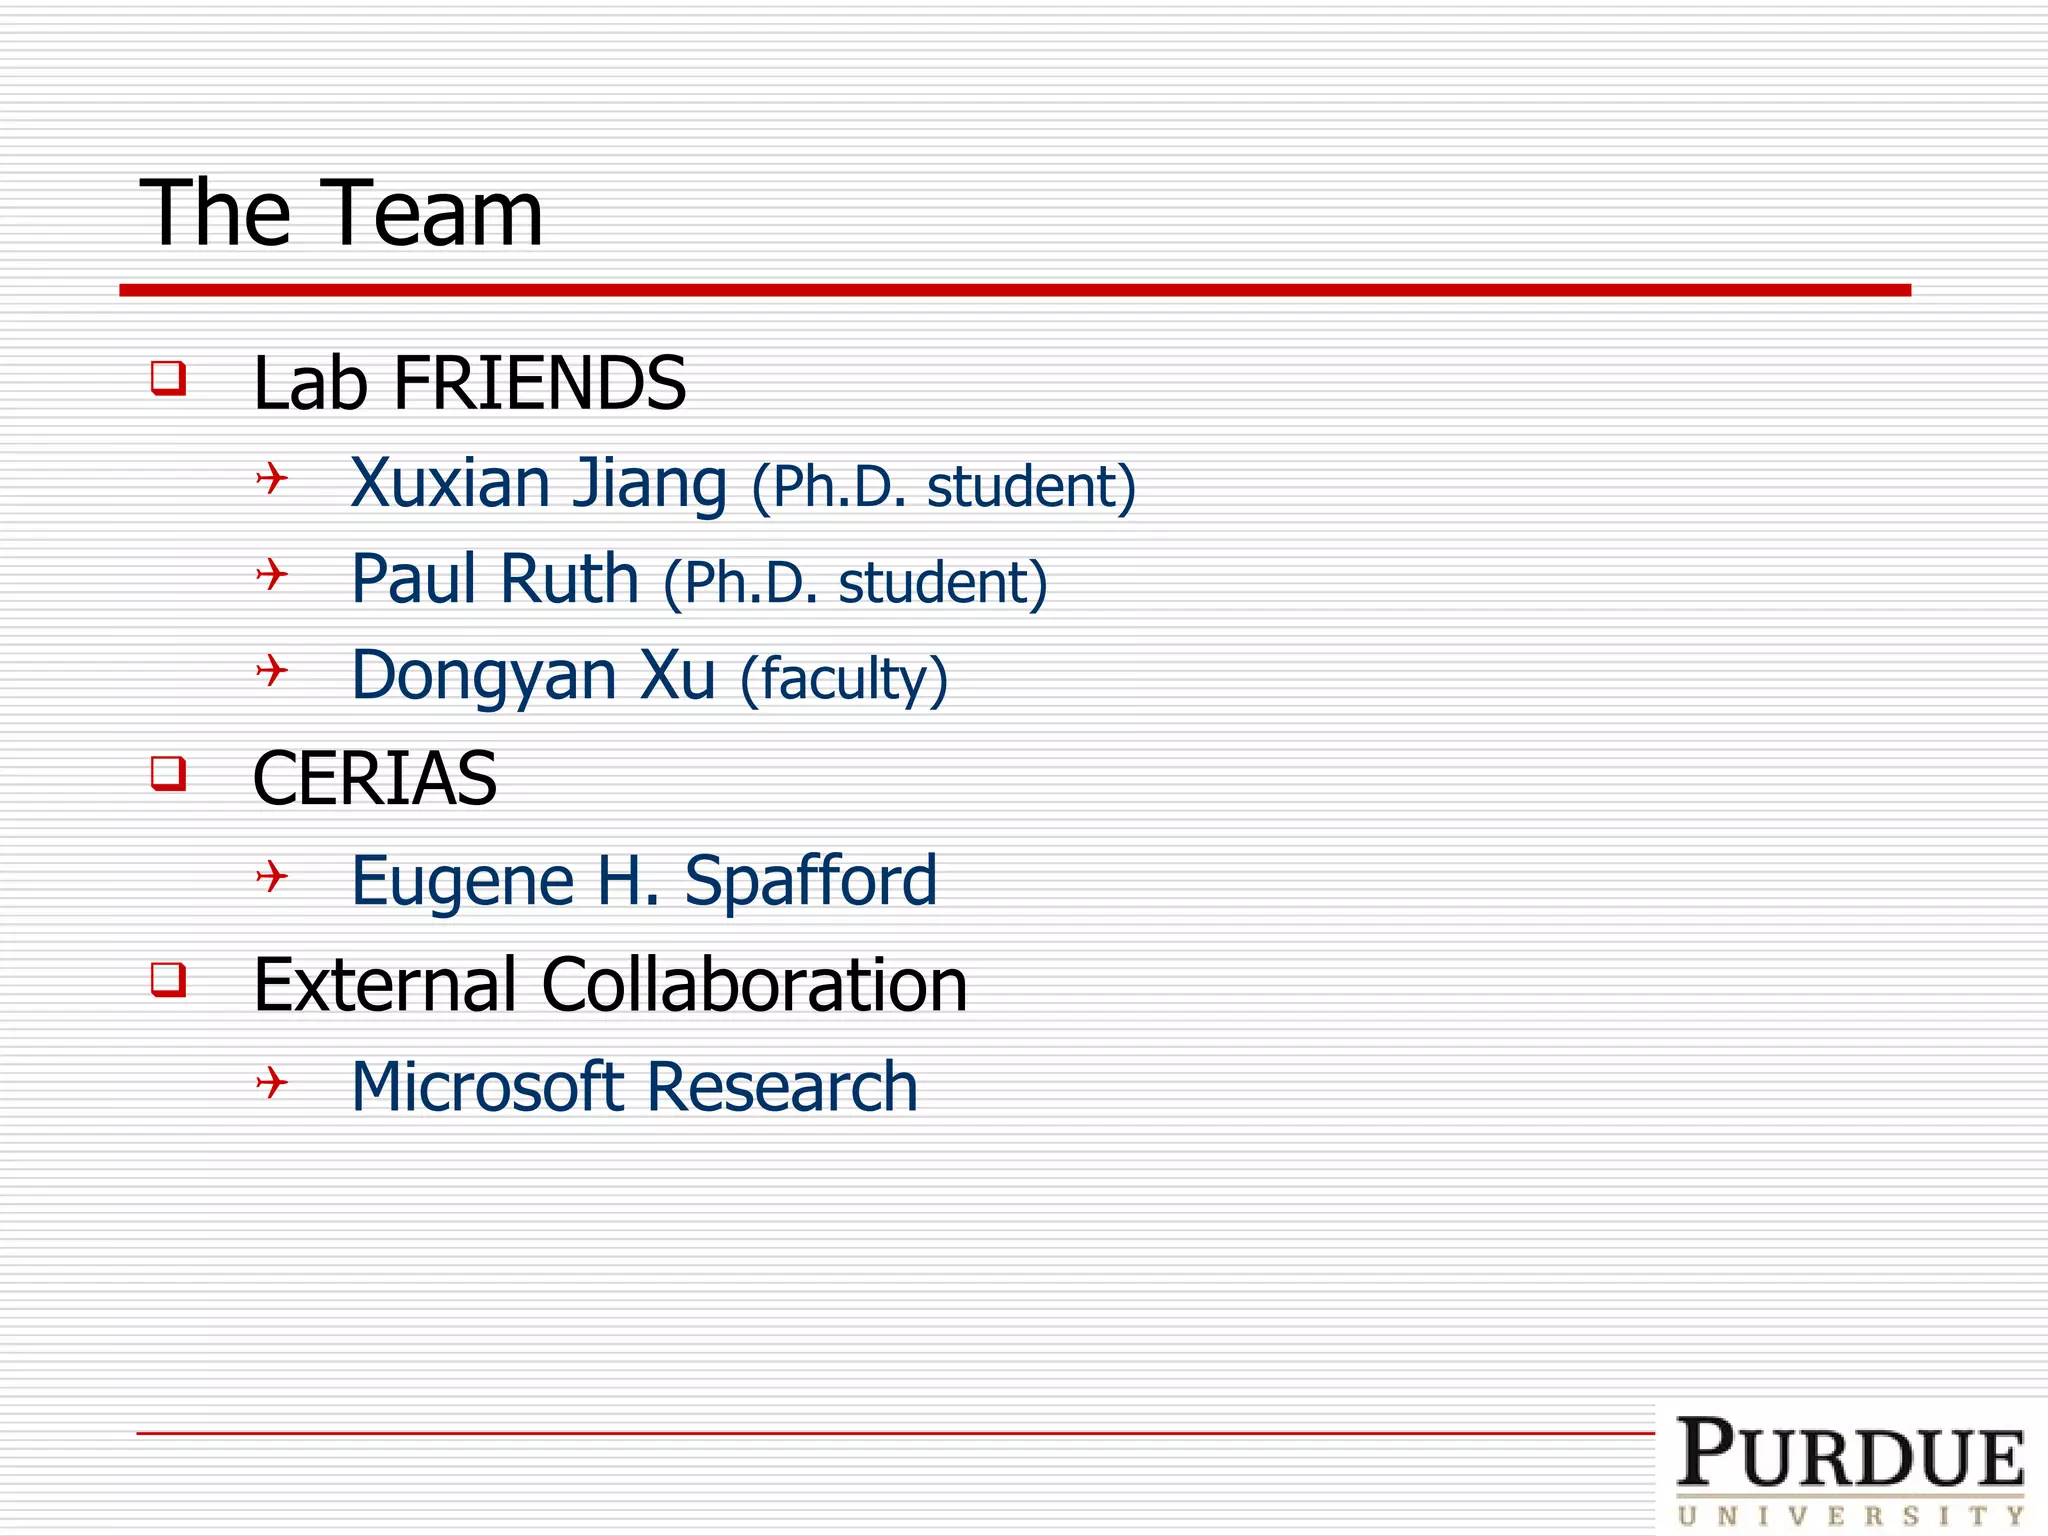Click the square bullet before External Collaboration
The height and width of the screenshot is (1536, 2048).
168,979
